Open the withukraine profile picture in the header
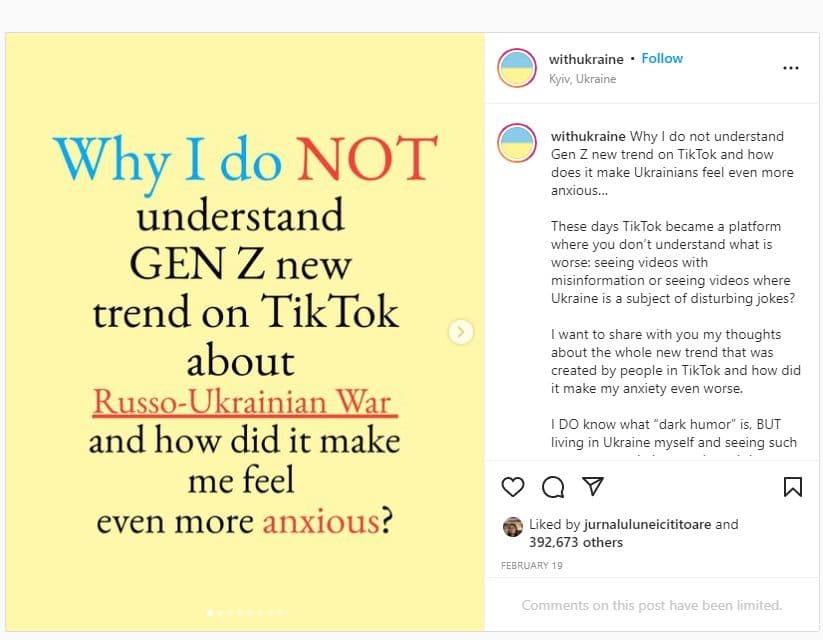Image resolution: width=823 pixels, height=640 pixels. (x=517, y=68)
